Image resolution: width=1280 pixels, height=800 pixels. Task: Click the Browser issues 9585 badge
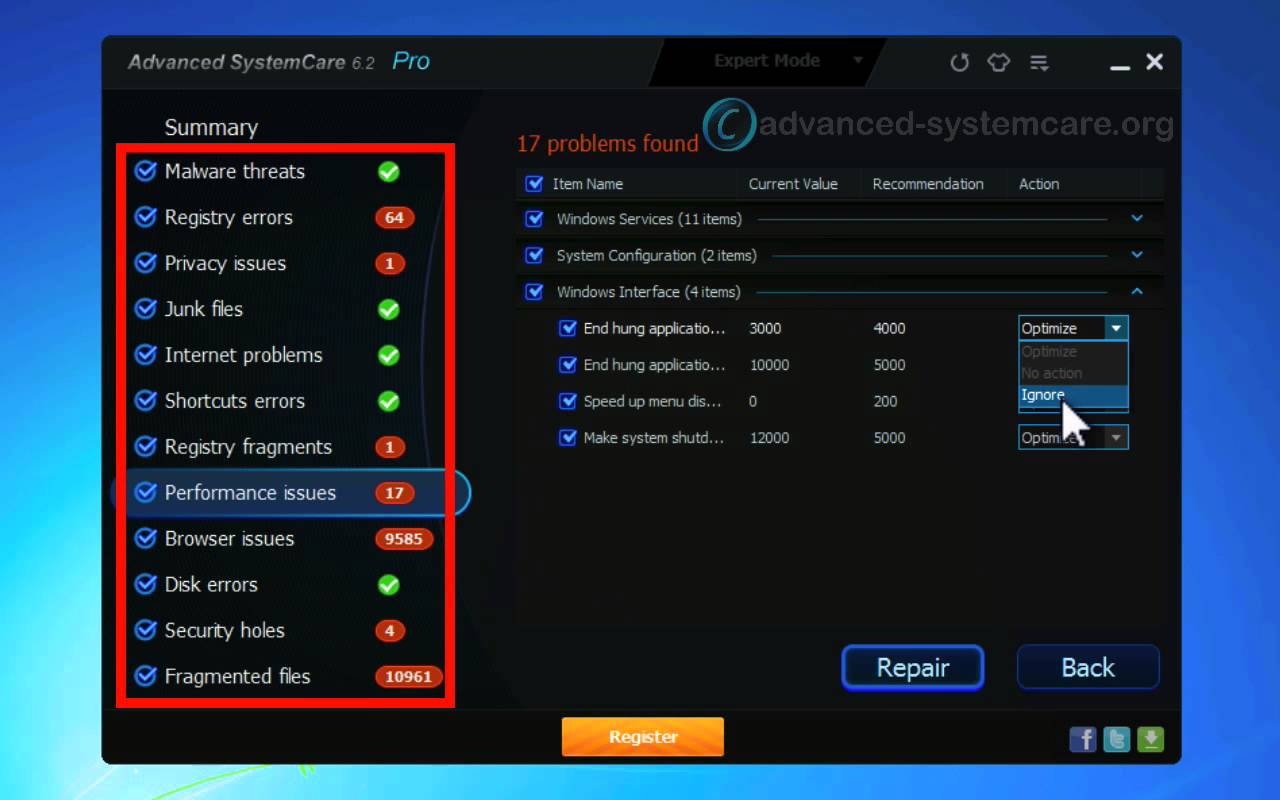coord(404,539)
